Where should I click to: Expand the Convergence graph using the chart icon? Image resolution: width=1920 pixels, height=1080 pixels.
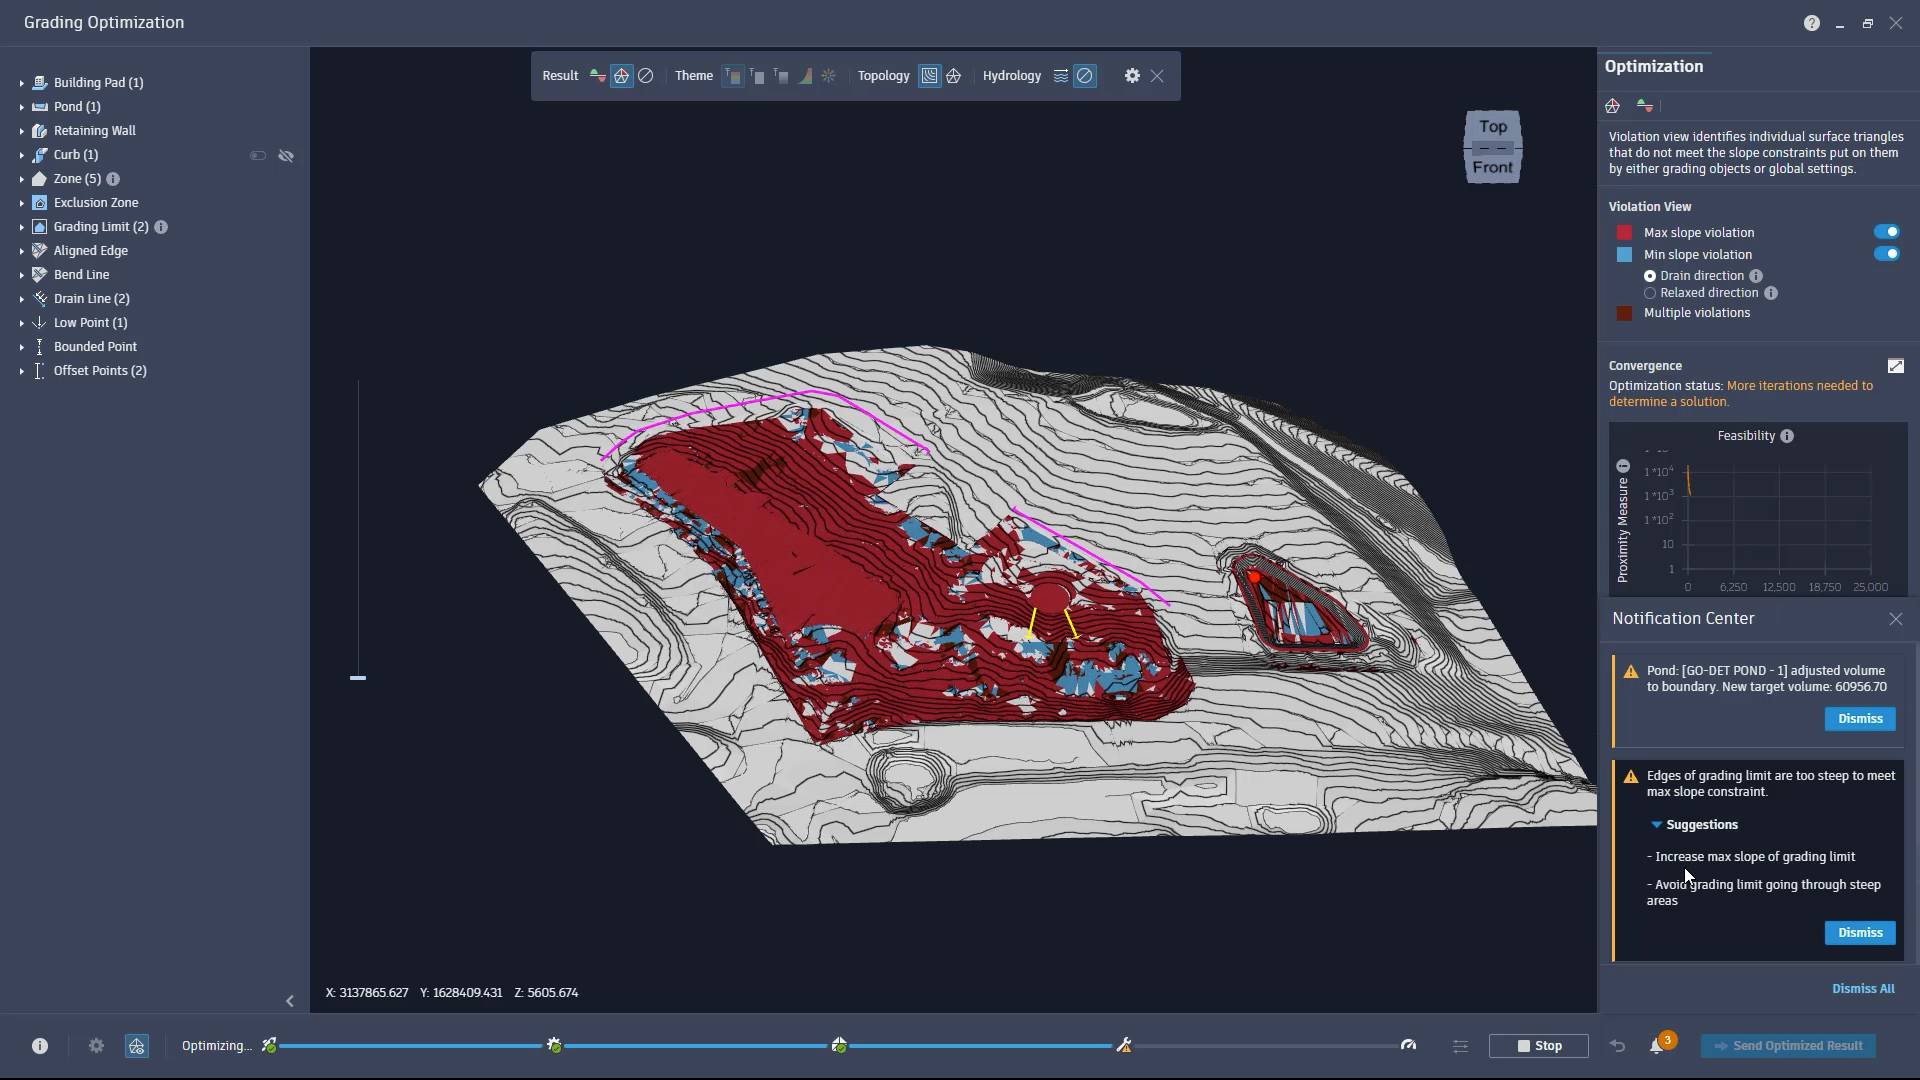(x=1897, y=366)
